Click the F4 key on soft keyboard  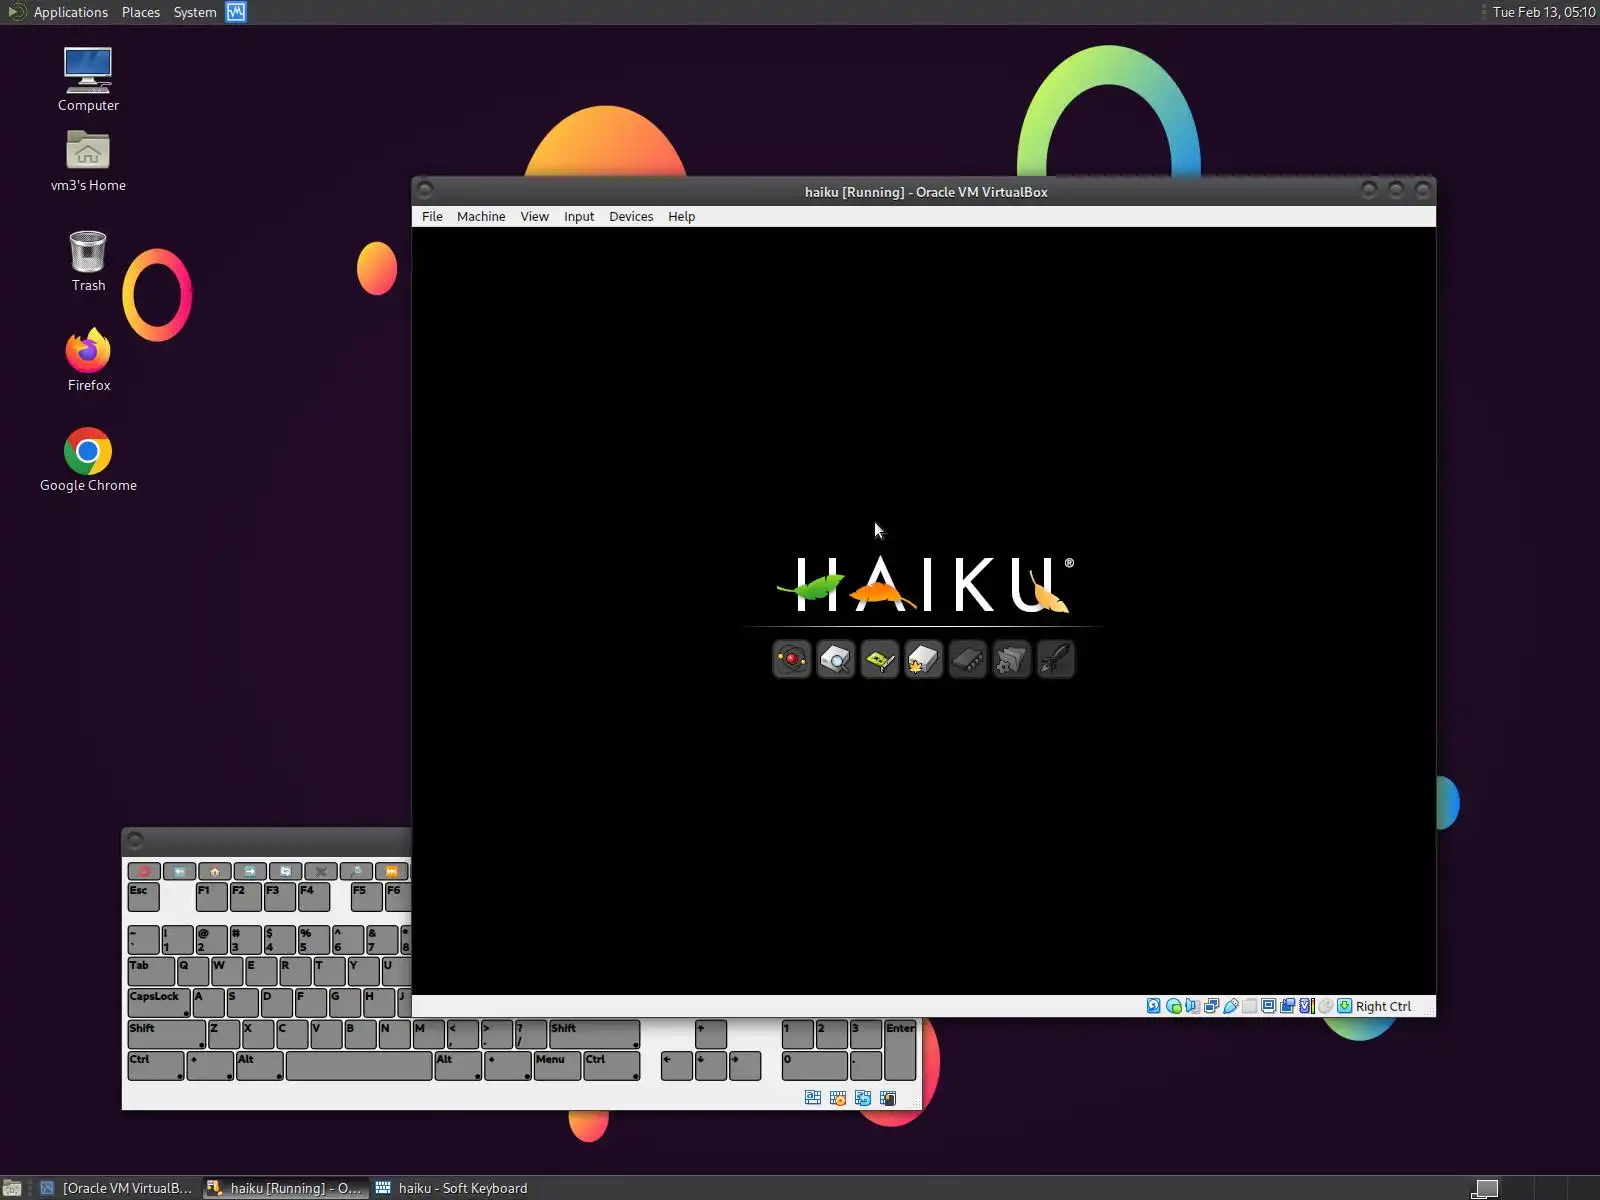coord(314,896)
